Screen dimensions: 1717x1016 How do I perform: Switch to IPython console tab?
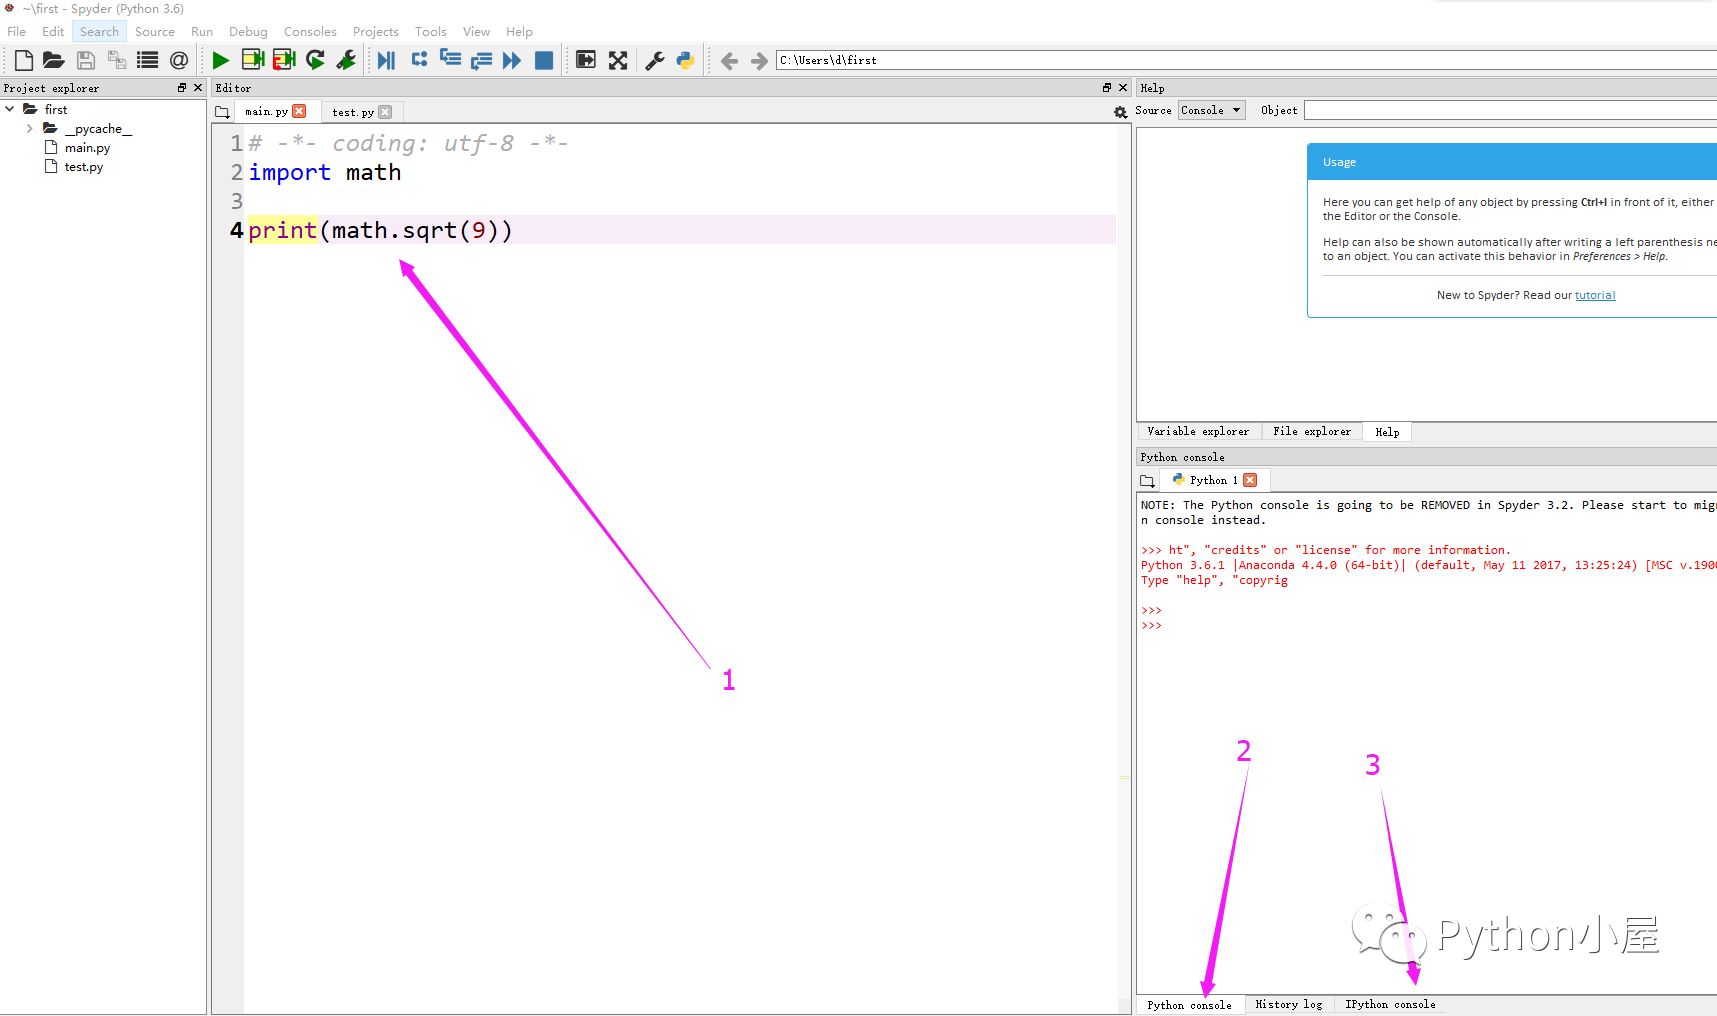pos(1390,1004)
